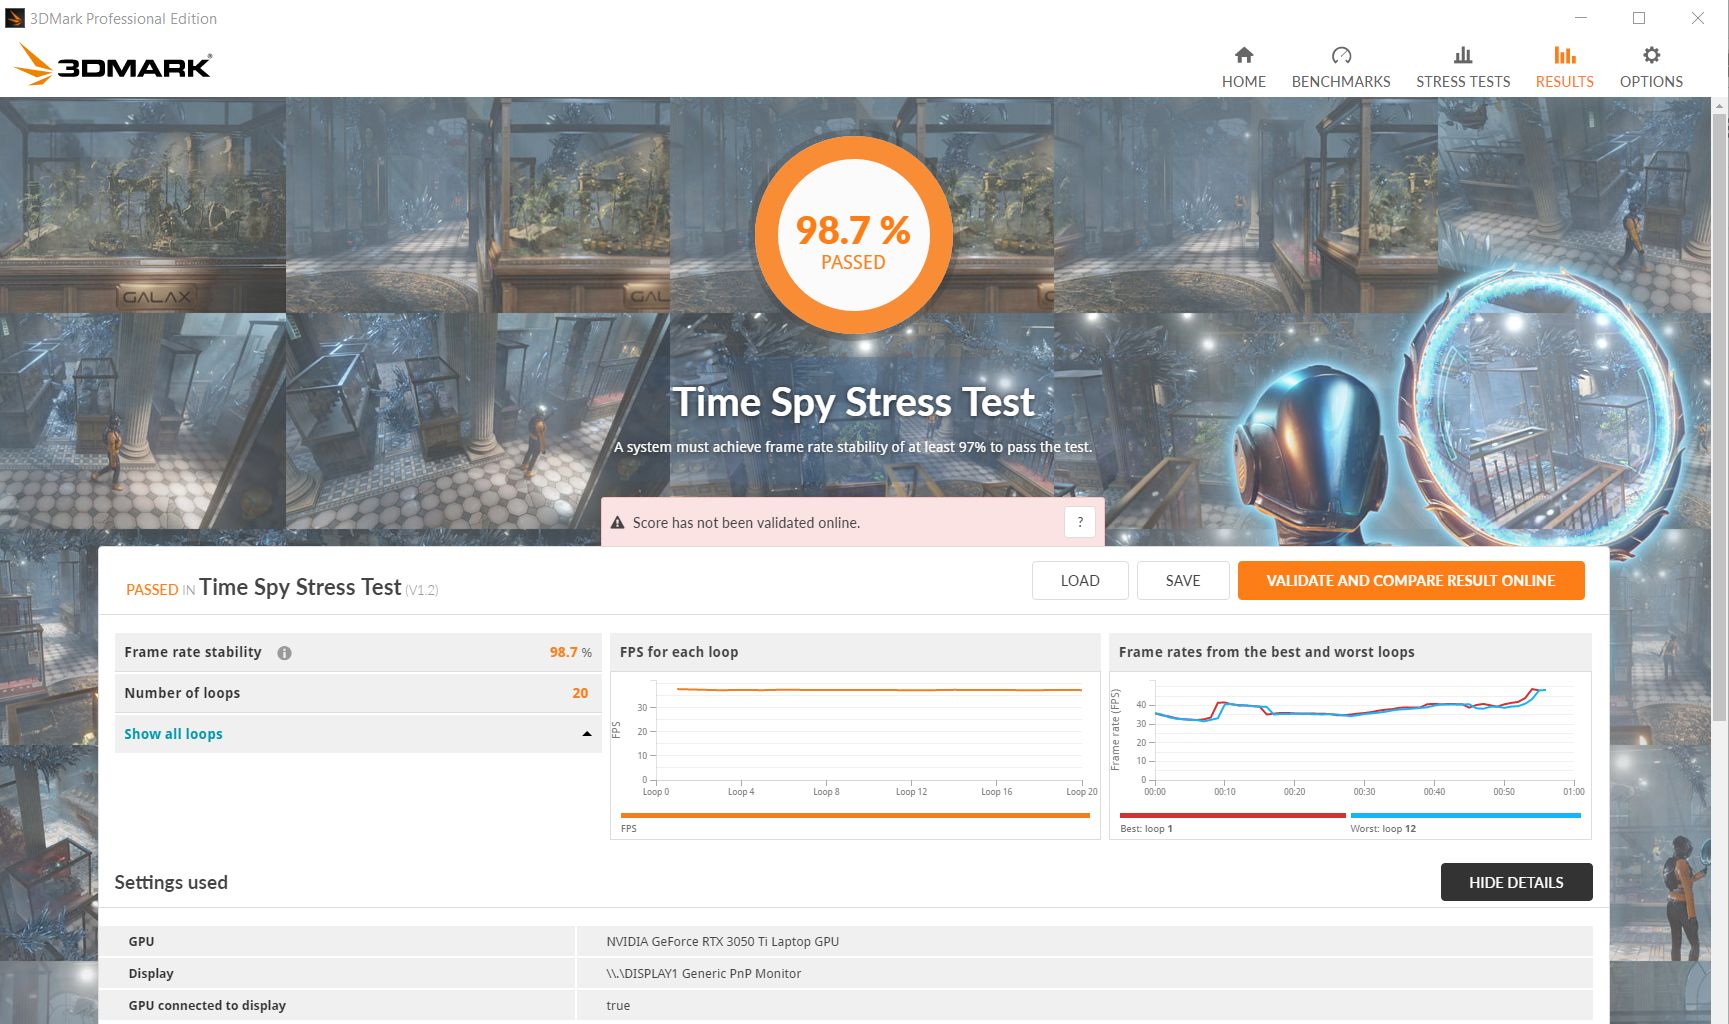Screen dimensions: 1729x1024
Task: Maximize the 3DMark window
Action: pos(1639,18)
